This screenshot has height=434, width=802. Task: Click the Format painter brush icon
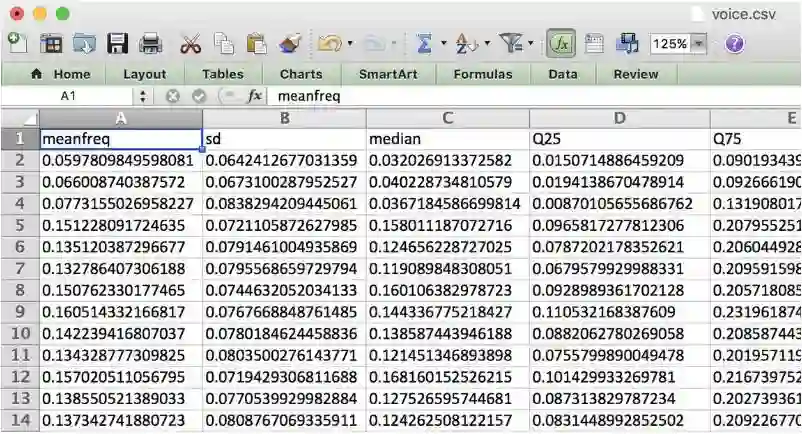click(290, 44)
